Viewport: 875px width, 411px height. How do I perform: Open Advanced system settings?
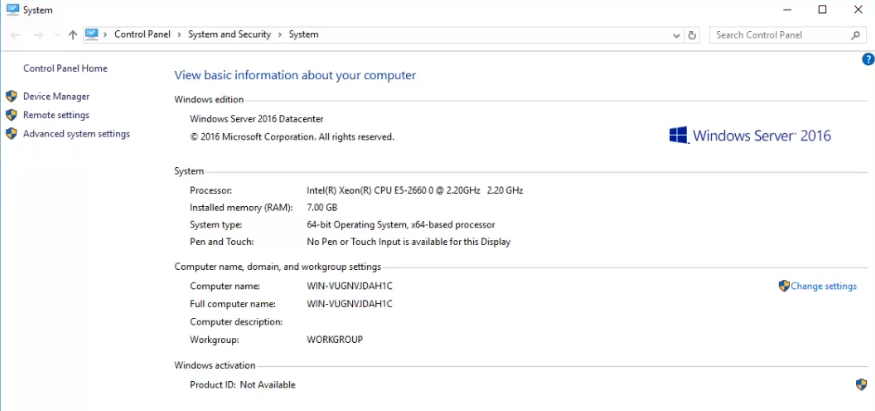tap(76, 134)
